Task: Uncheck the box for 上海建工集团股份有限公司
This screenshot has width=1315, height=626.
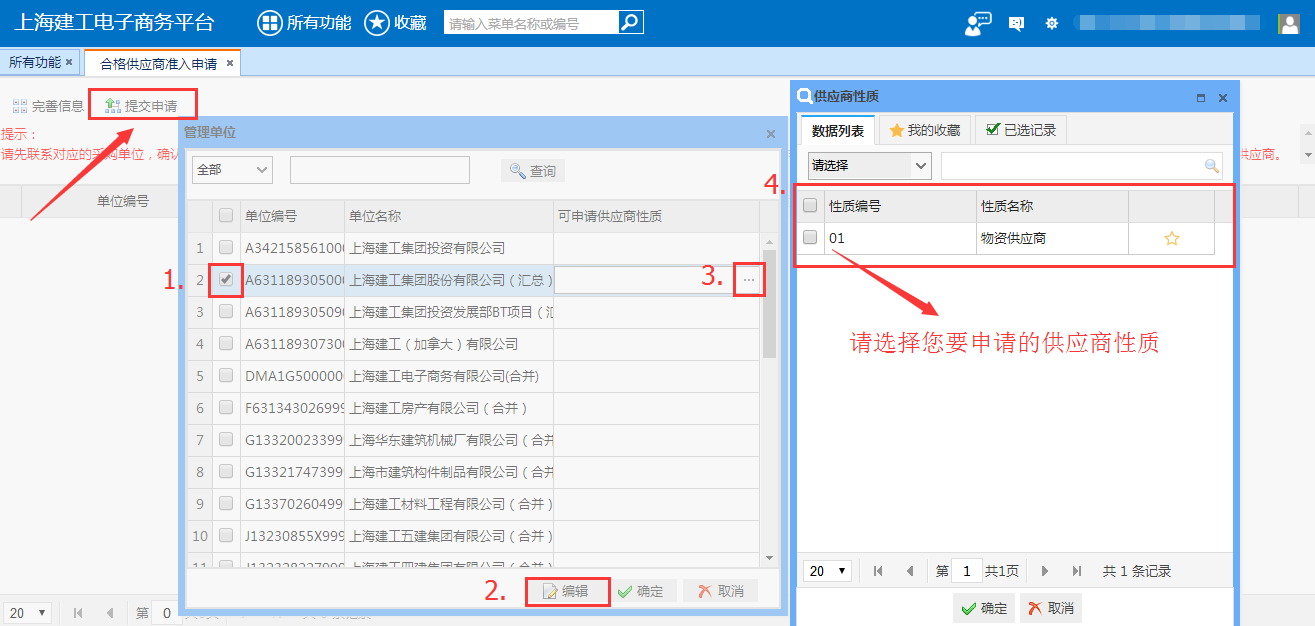Action: coord(226,279)
